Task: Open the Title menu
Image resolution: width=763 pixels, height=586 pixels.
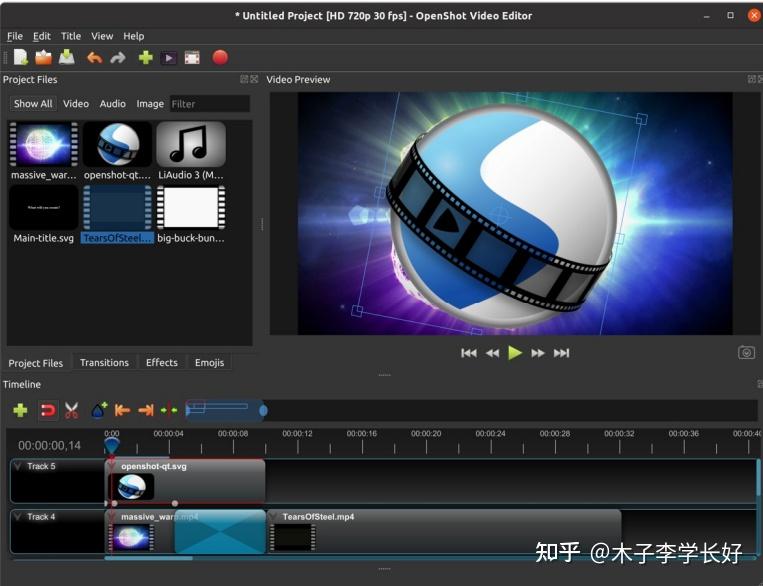Action: coord(71,36)
